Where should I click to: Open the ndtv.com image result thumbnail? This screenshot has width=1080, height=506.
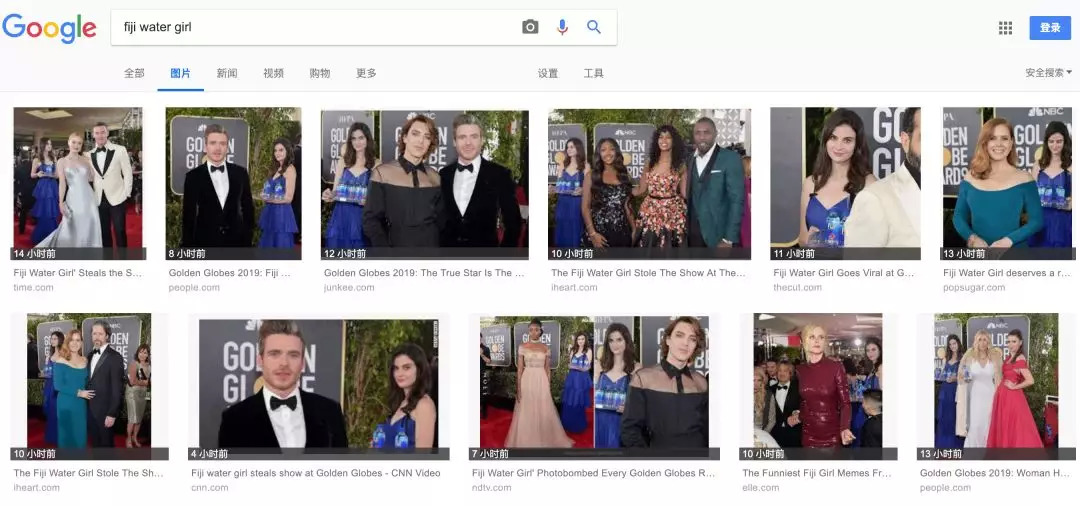point(594,387)
